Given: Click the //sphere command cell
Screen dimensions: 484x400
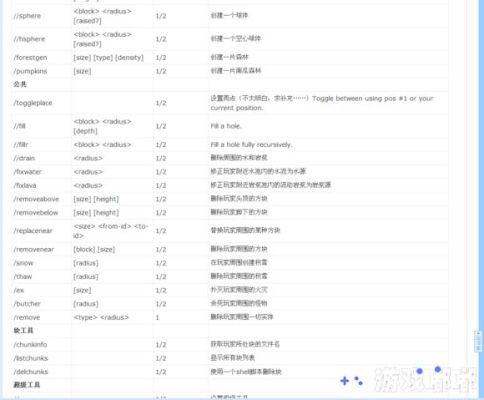Looking at the screenshot, I should tap(27, 16).
